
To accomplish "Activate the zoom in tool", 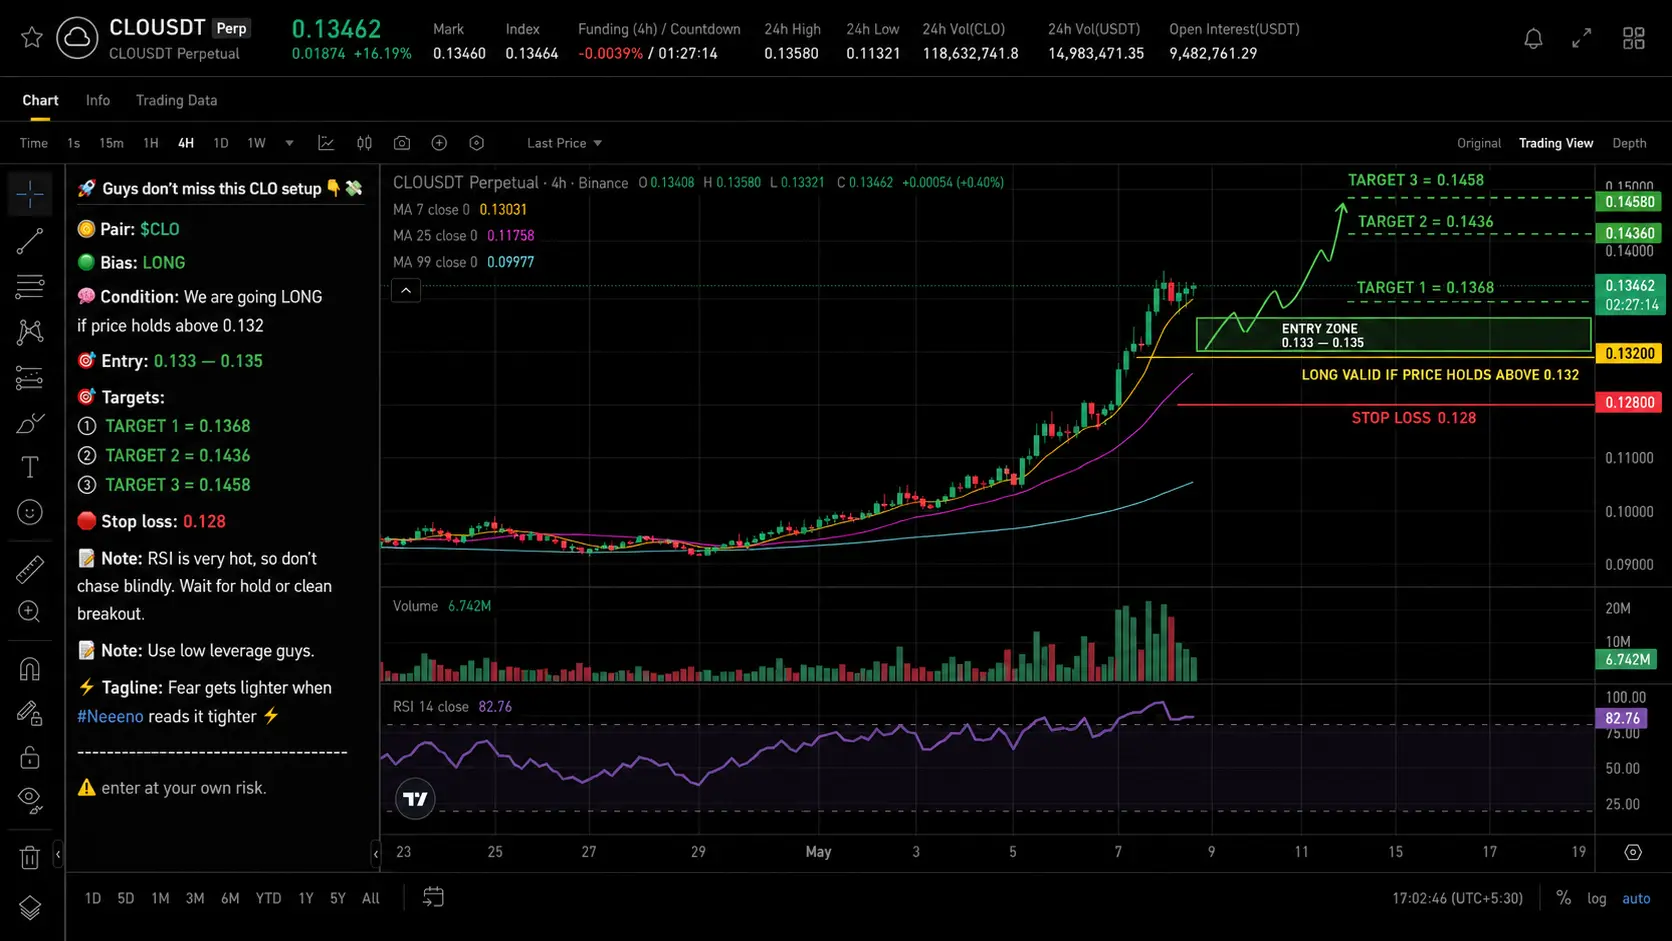I will (30, 612).
